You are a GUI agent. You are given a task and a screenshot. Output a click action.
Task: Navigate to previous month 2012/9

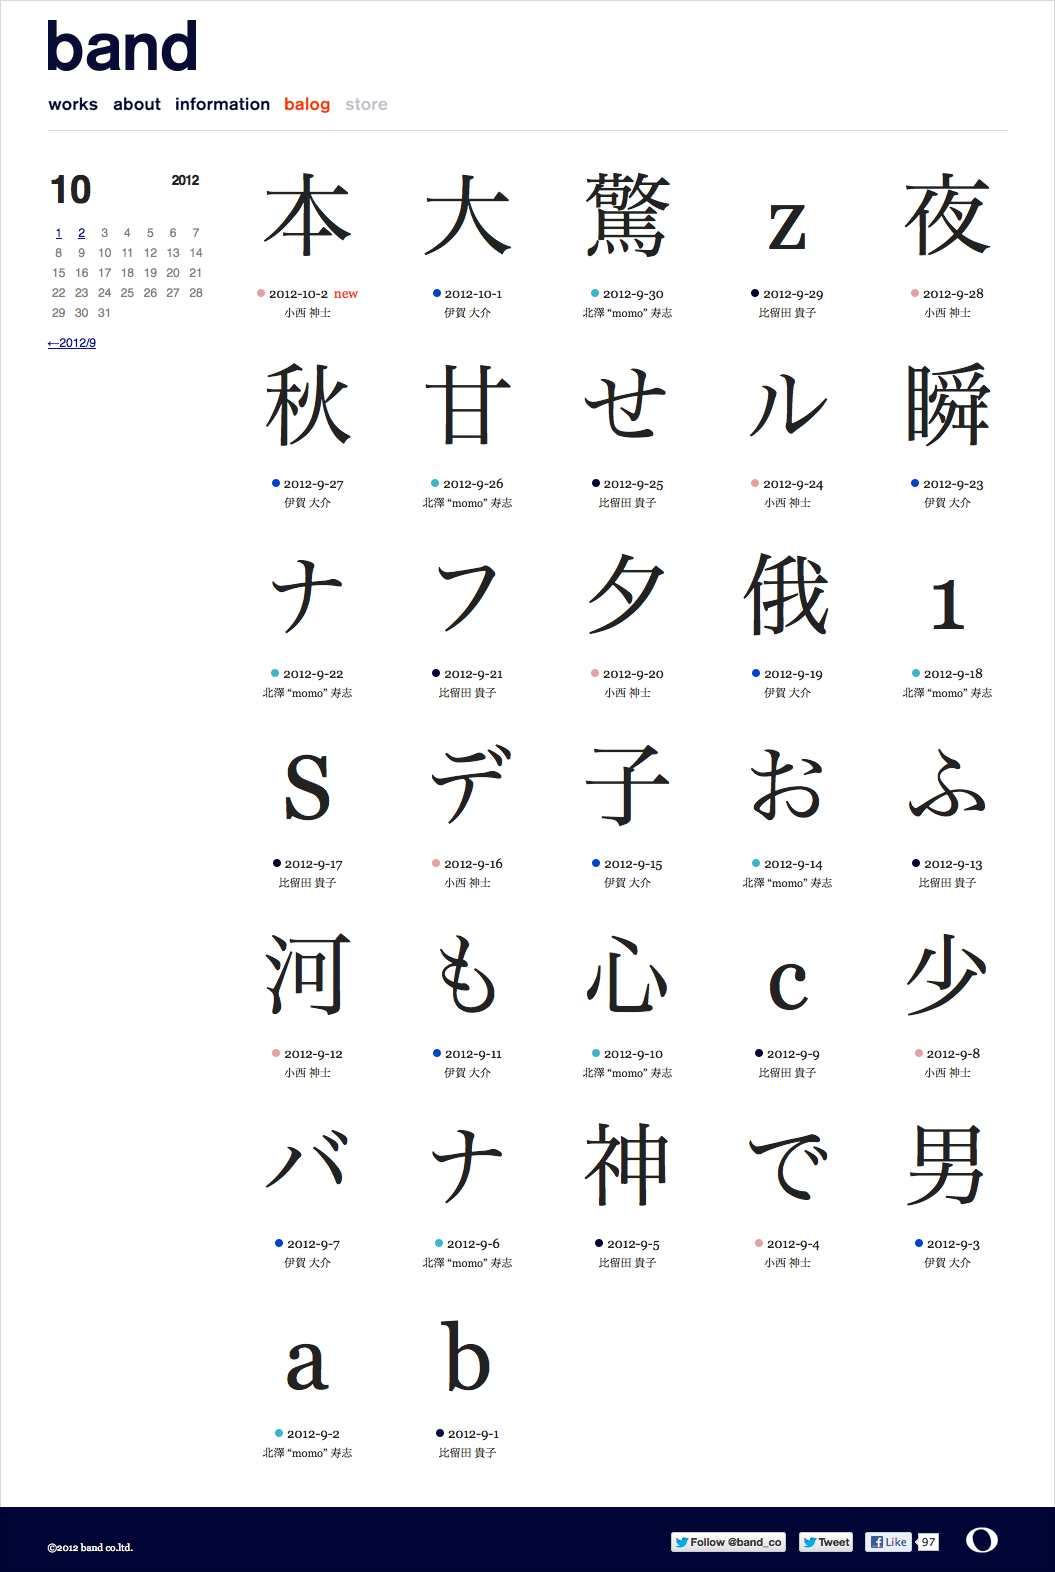[x=72, y=343]
